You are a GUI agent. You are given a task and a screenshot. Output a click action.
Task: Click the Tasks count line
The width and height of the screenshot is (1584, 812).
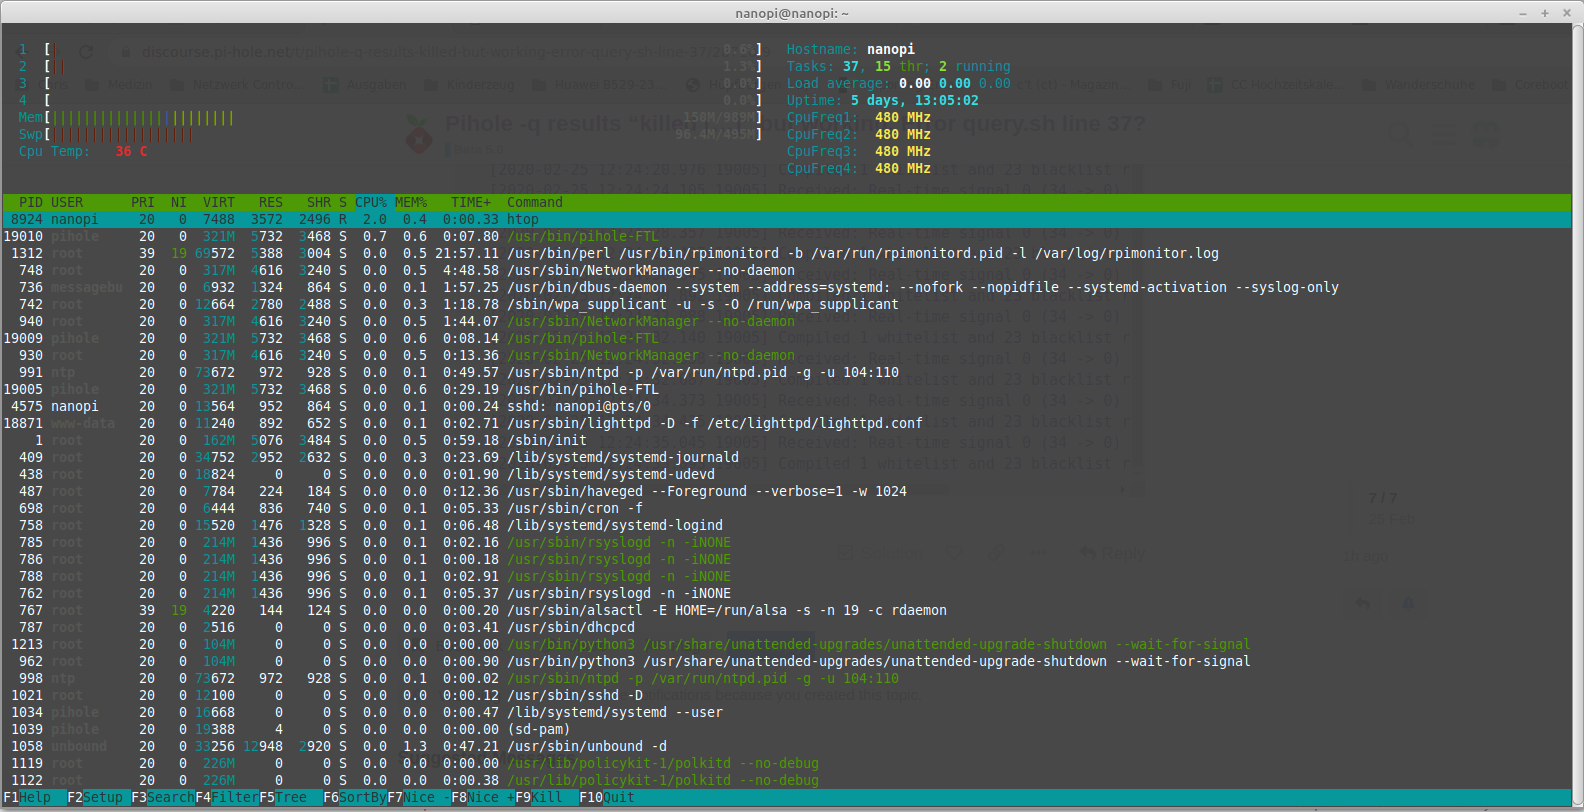click(899, 66)
